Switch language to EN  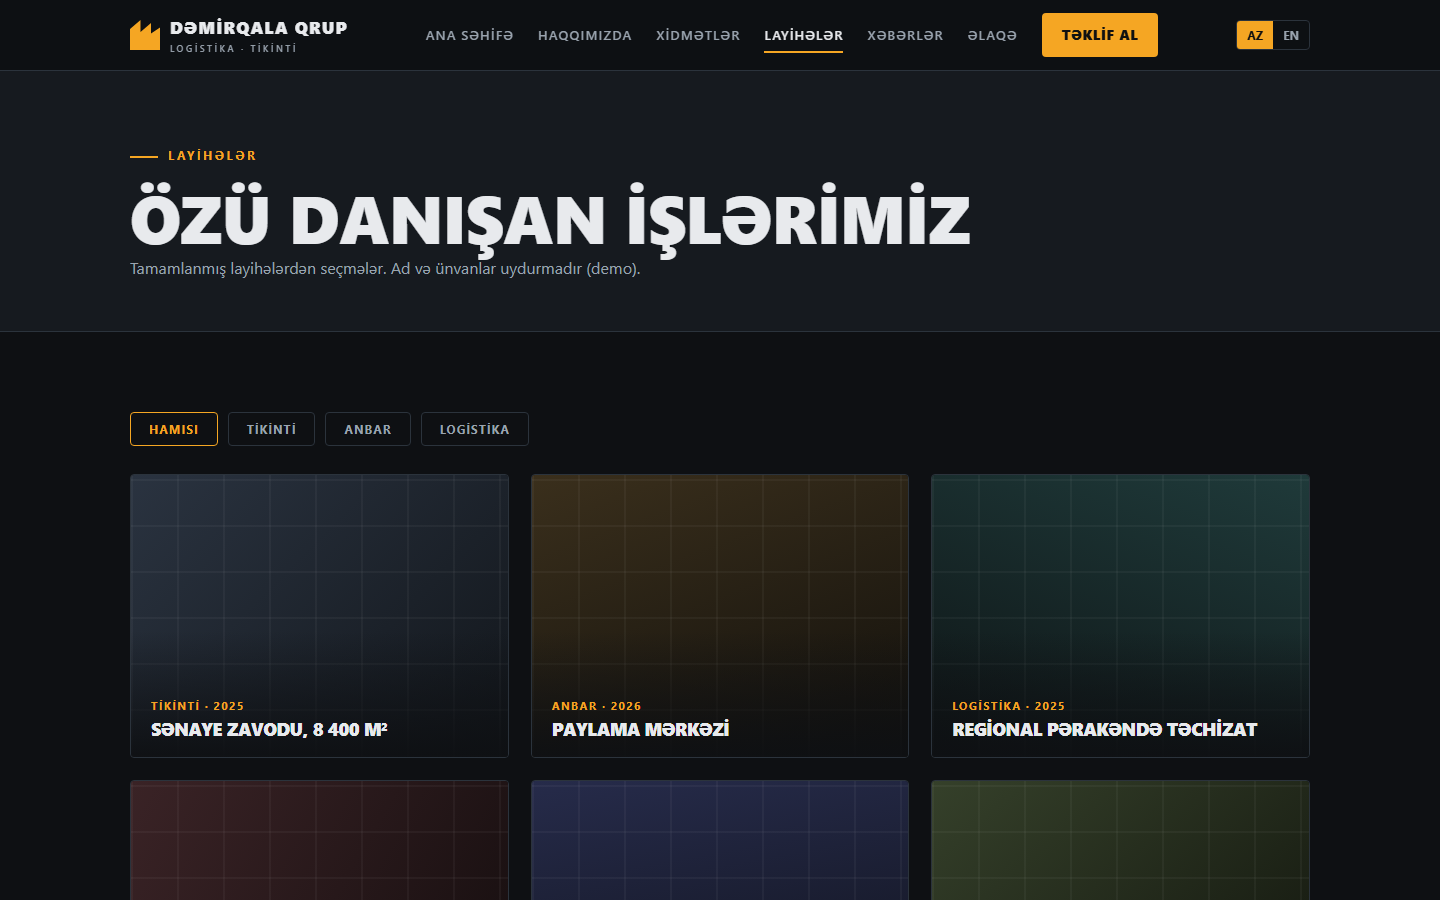pyautogui.click(x=1291, y=35)
